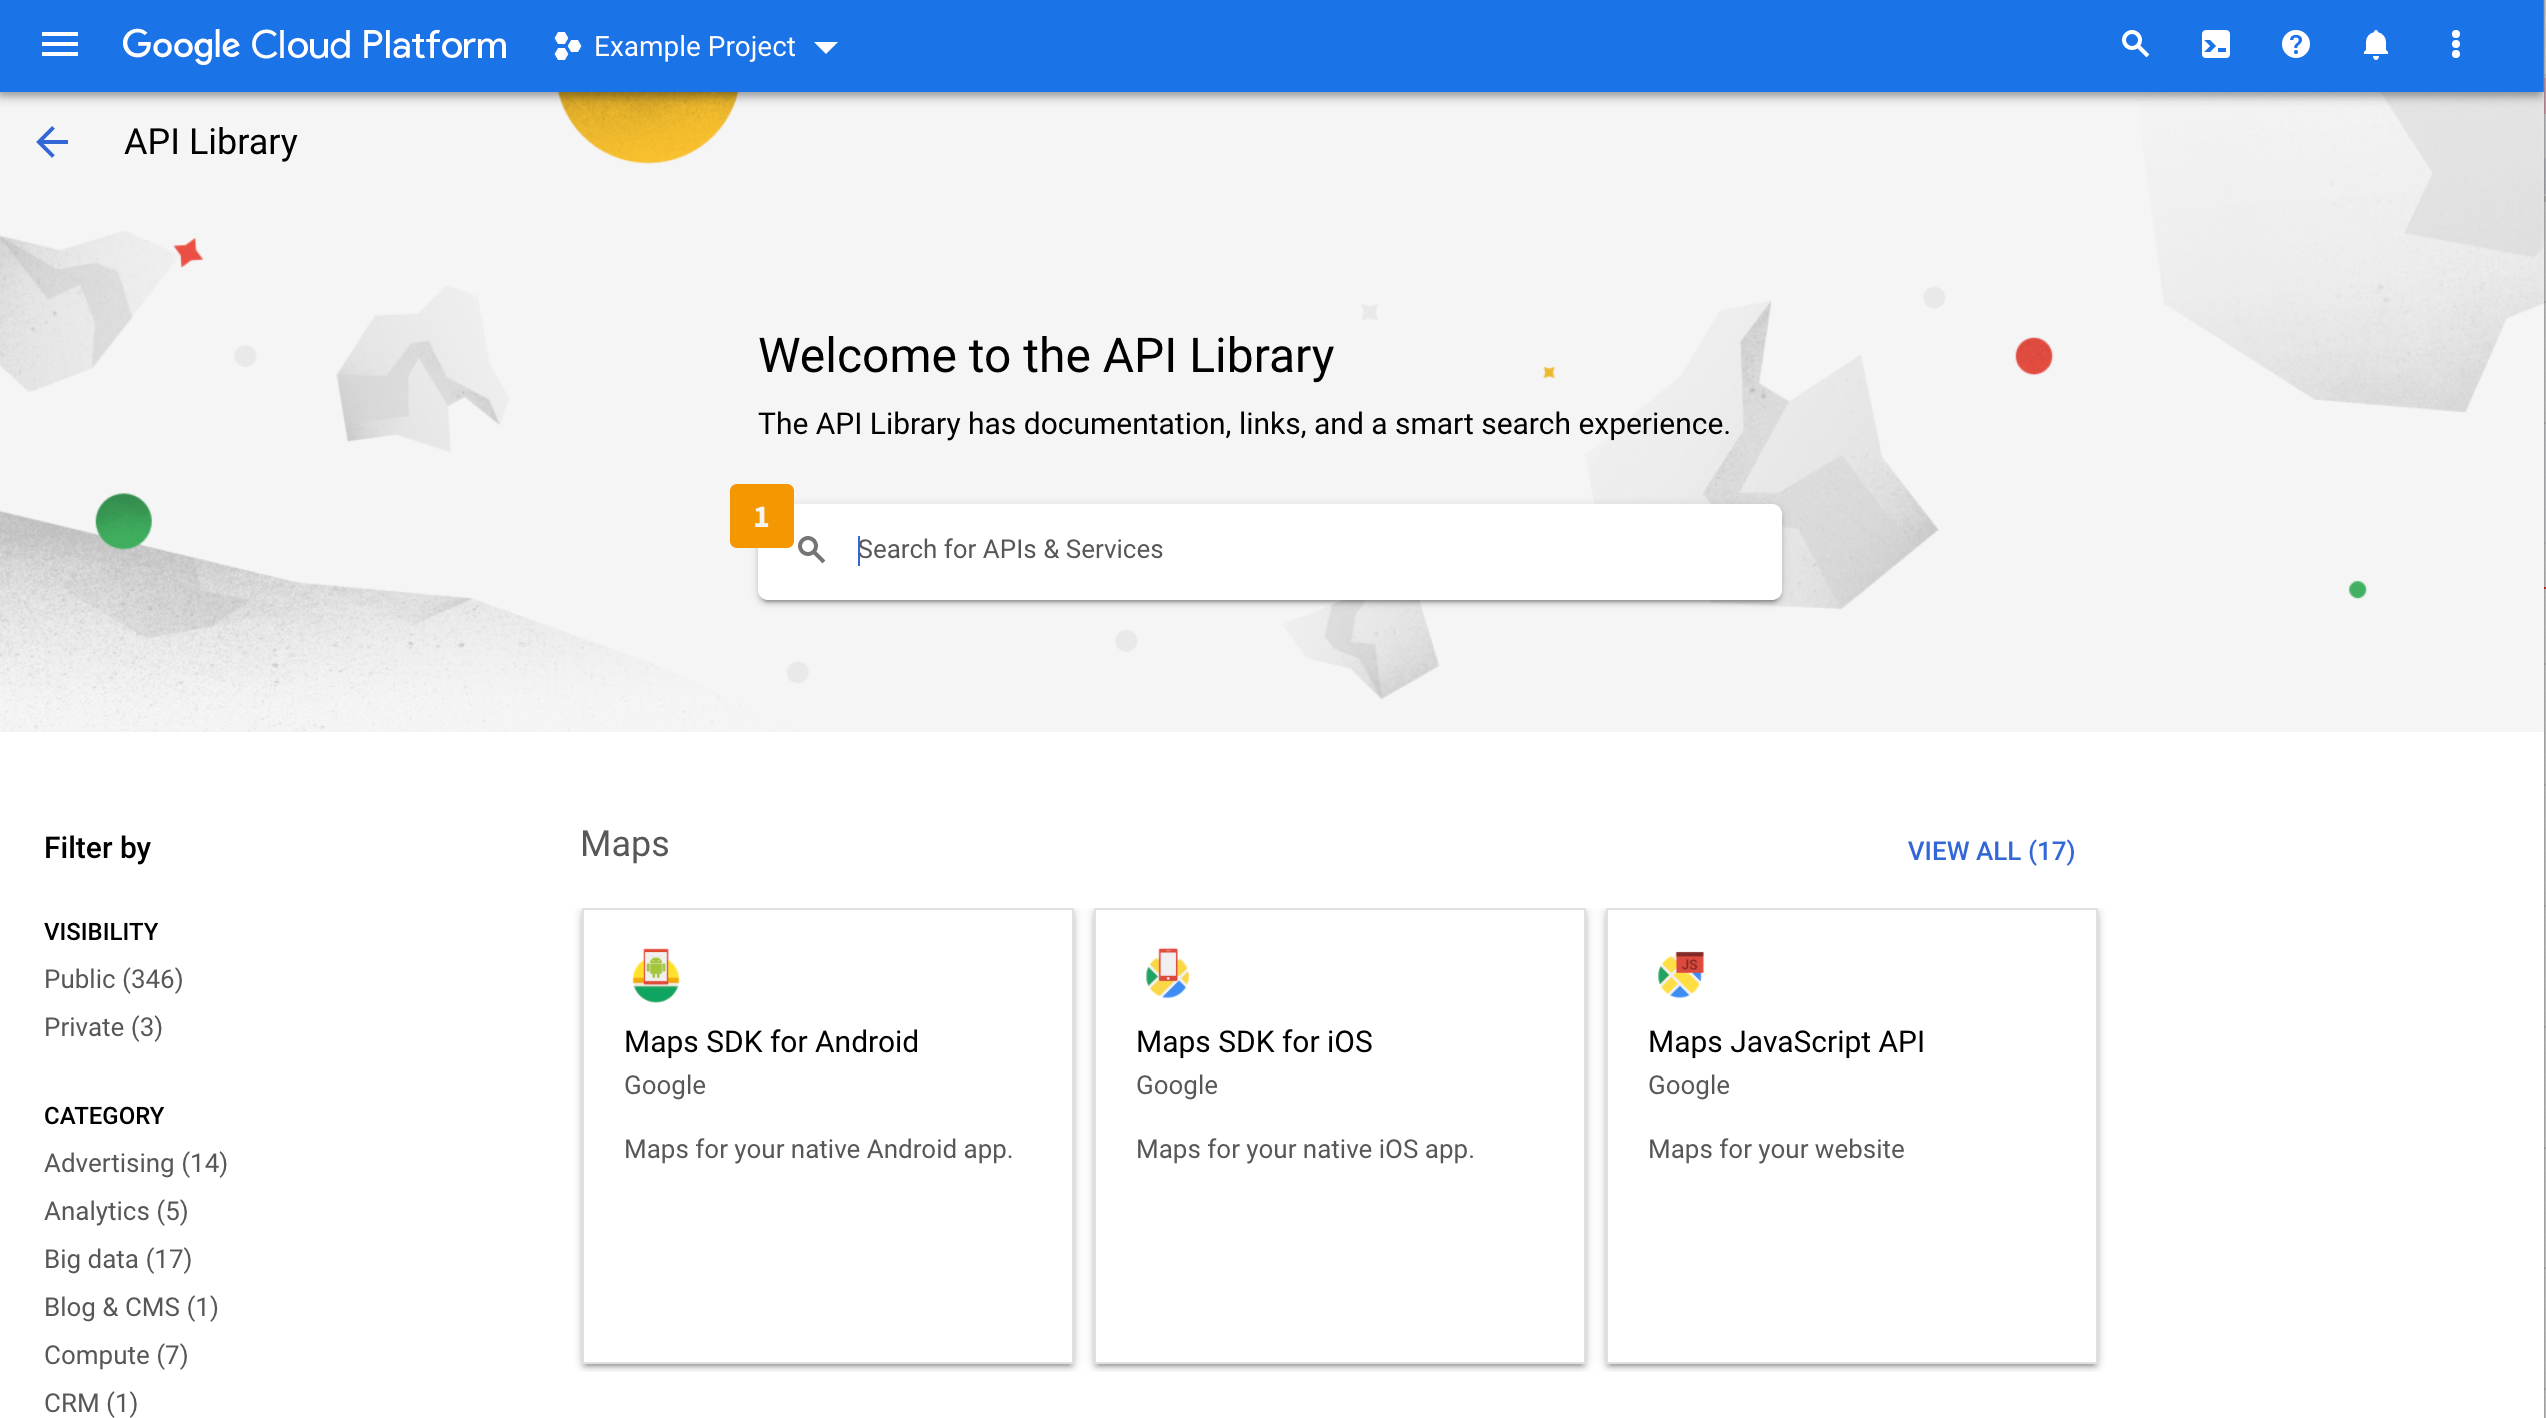Image resolution: width=2546 pixels, height=1418 pixels.
Task: Open the Example Project selector dropdown
Action: click(x=697, y=46)
